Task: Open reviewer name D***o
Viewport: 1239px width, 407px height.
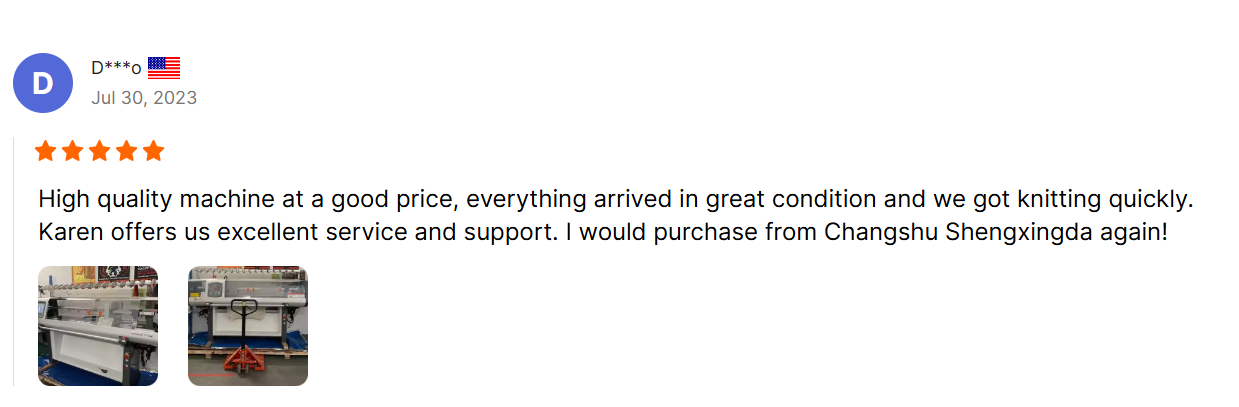Action: coord(116,68)
